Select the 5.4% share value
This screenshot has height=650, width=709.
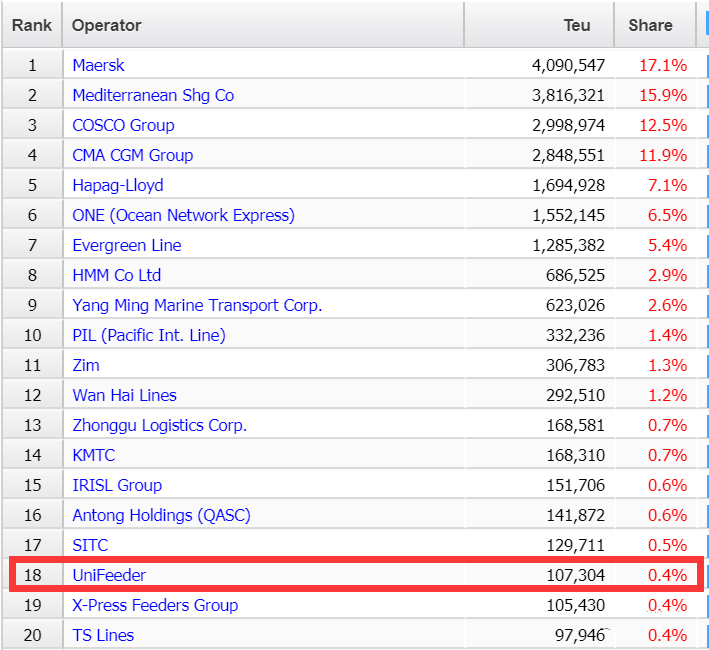click(x=667, y=245)
